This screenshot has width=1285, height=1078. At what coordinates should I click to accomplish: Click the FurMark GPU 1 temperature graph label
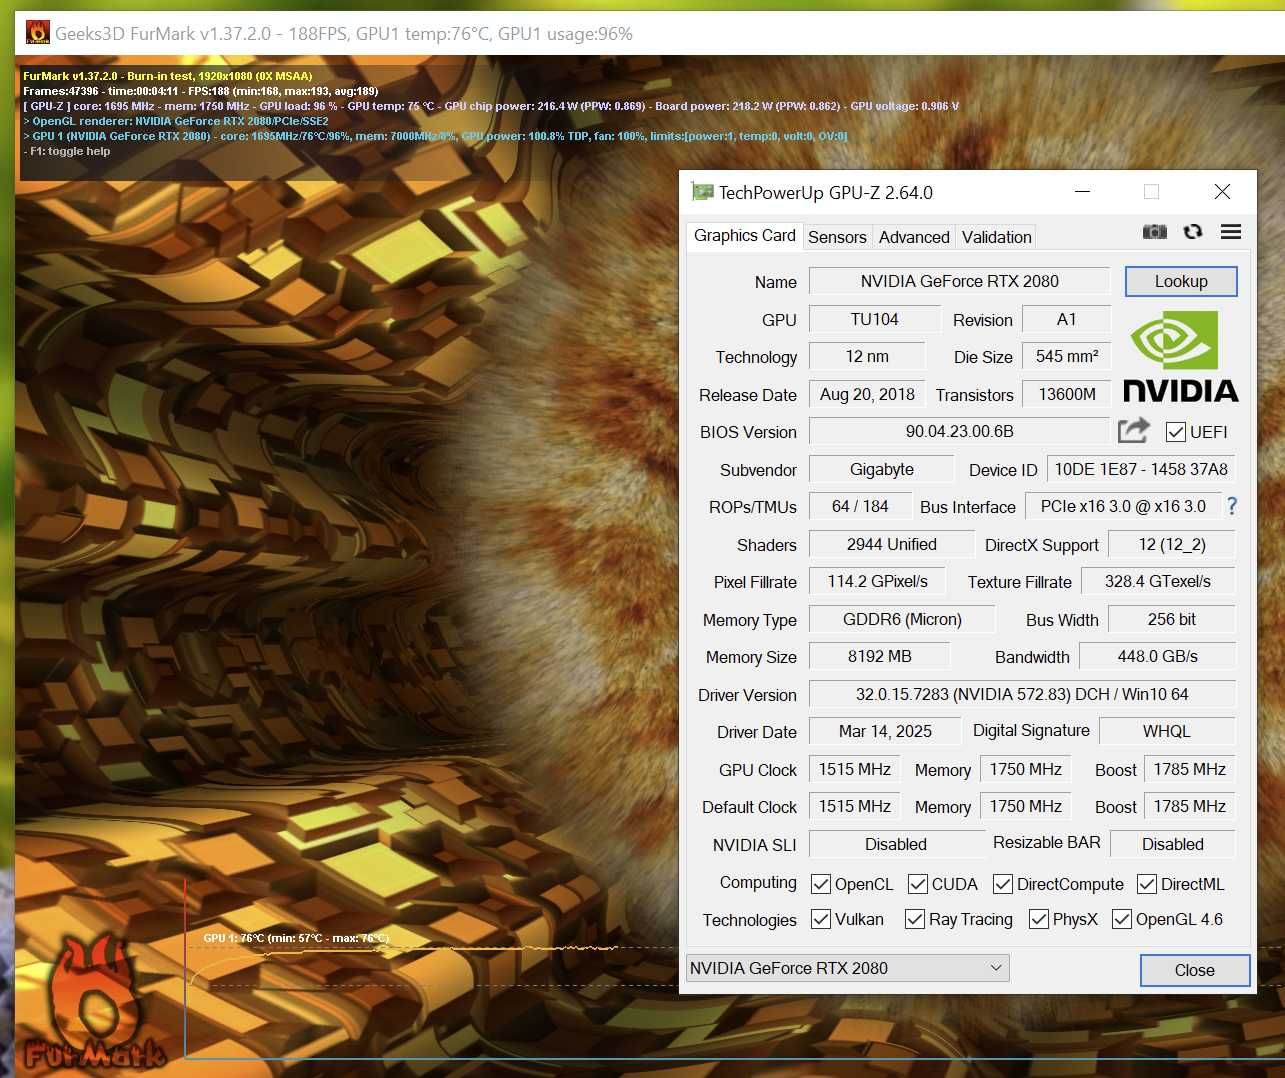tap(296, 938)
